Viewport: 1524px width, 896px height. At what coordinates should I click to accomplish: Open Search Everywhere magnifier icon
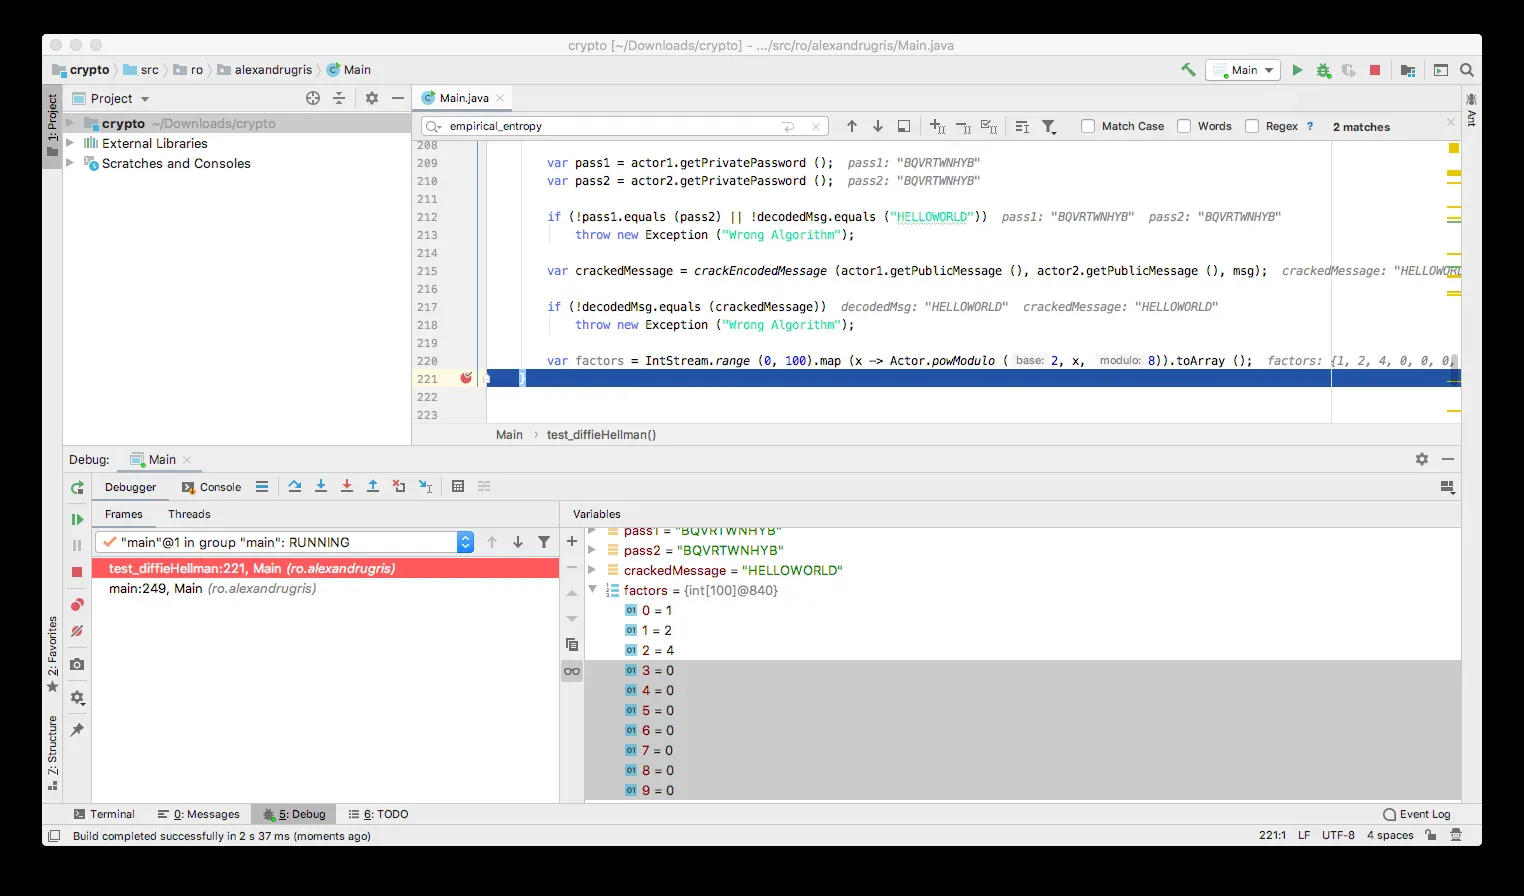1467,70
